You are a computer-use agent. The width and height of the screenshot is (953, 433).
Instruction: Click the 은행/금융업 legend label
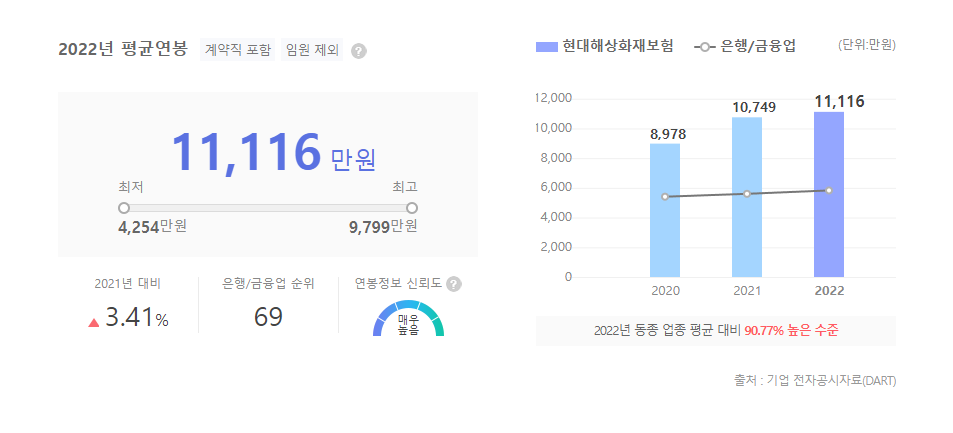(x=758, y=46)
